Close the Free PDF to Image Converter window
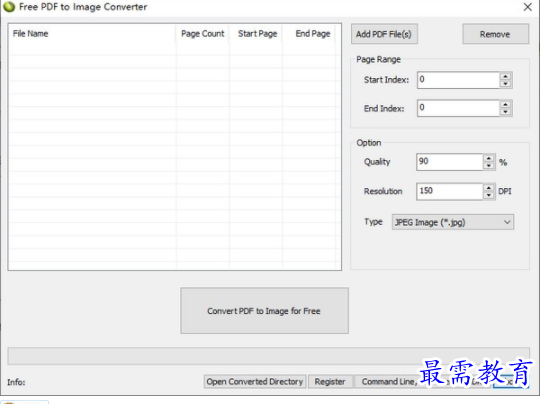This screenshot has width=541, height=404. [x=528, y=7]
